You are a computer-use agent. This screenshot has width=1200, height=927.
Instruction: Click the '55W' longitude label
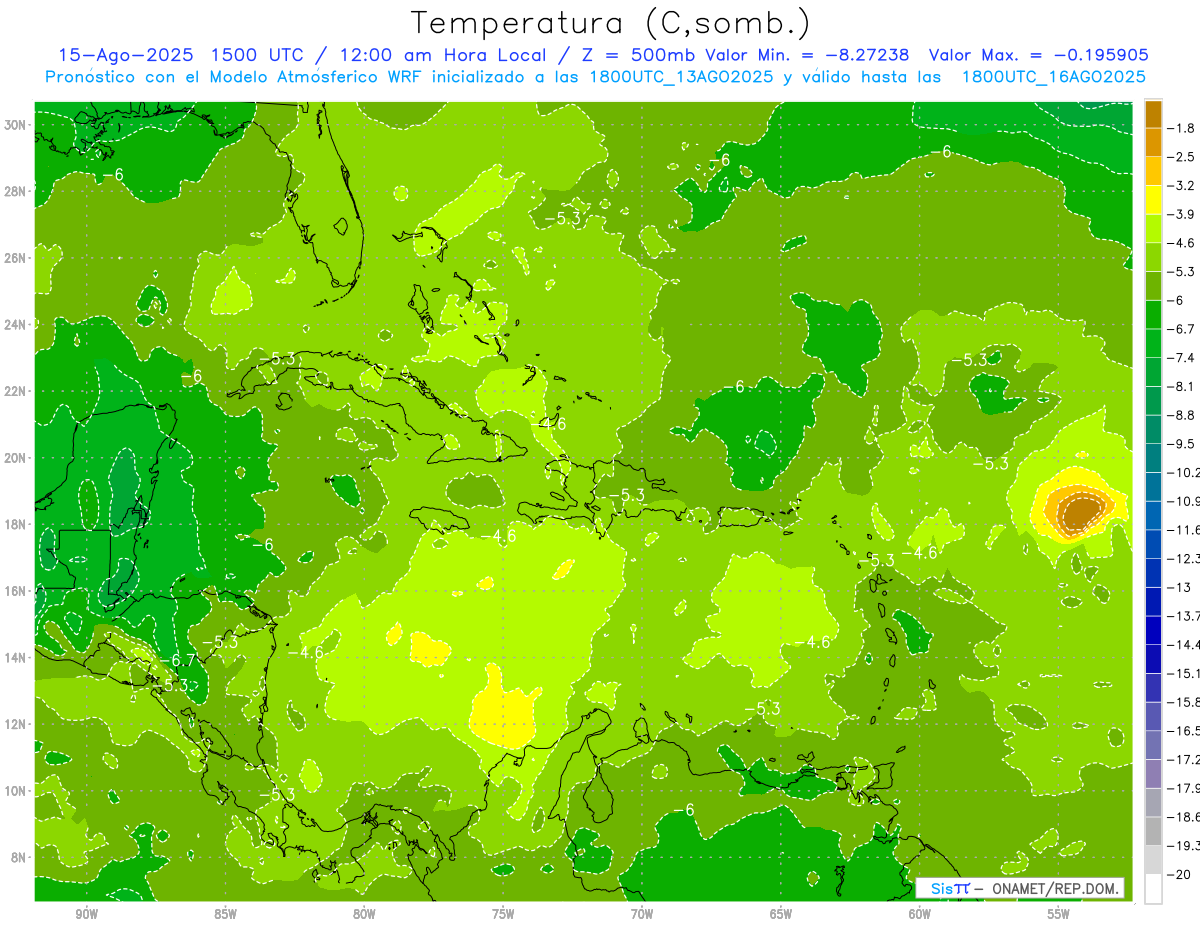(1059, 914)
